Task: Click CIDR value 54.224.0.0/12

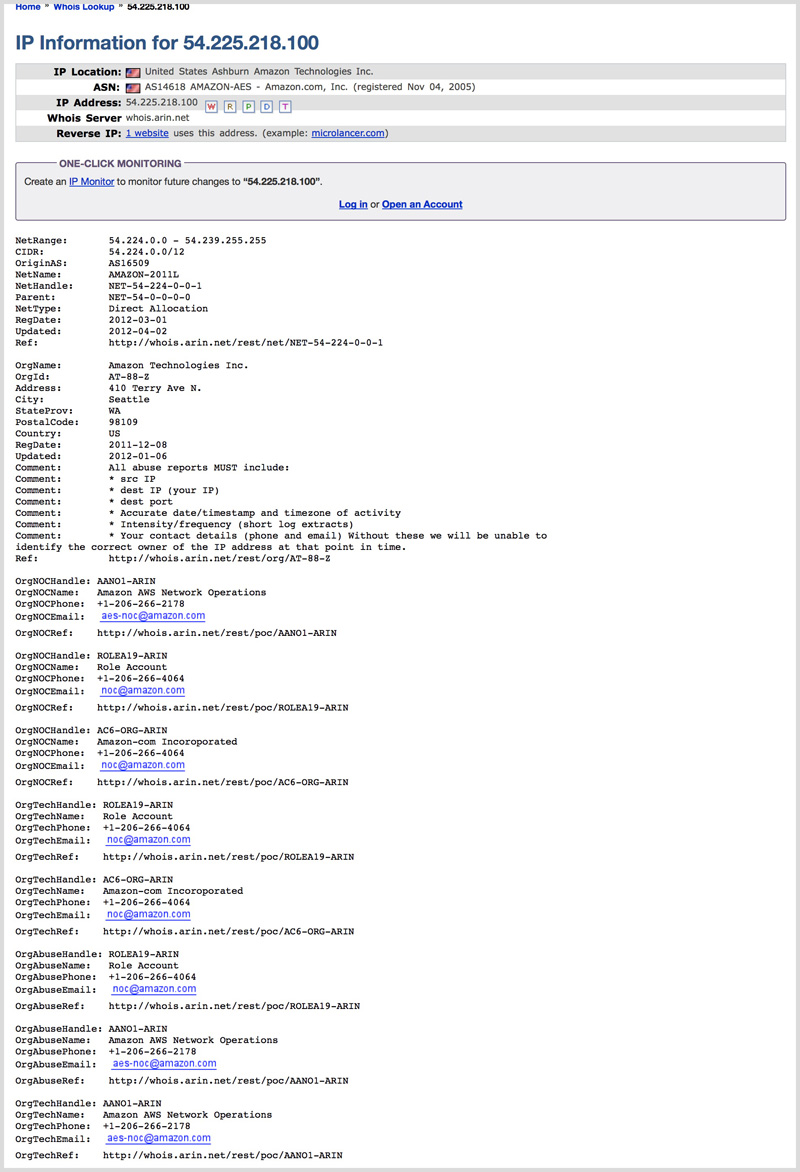Action: click(147, 252)
